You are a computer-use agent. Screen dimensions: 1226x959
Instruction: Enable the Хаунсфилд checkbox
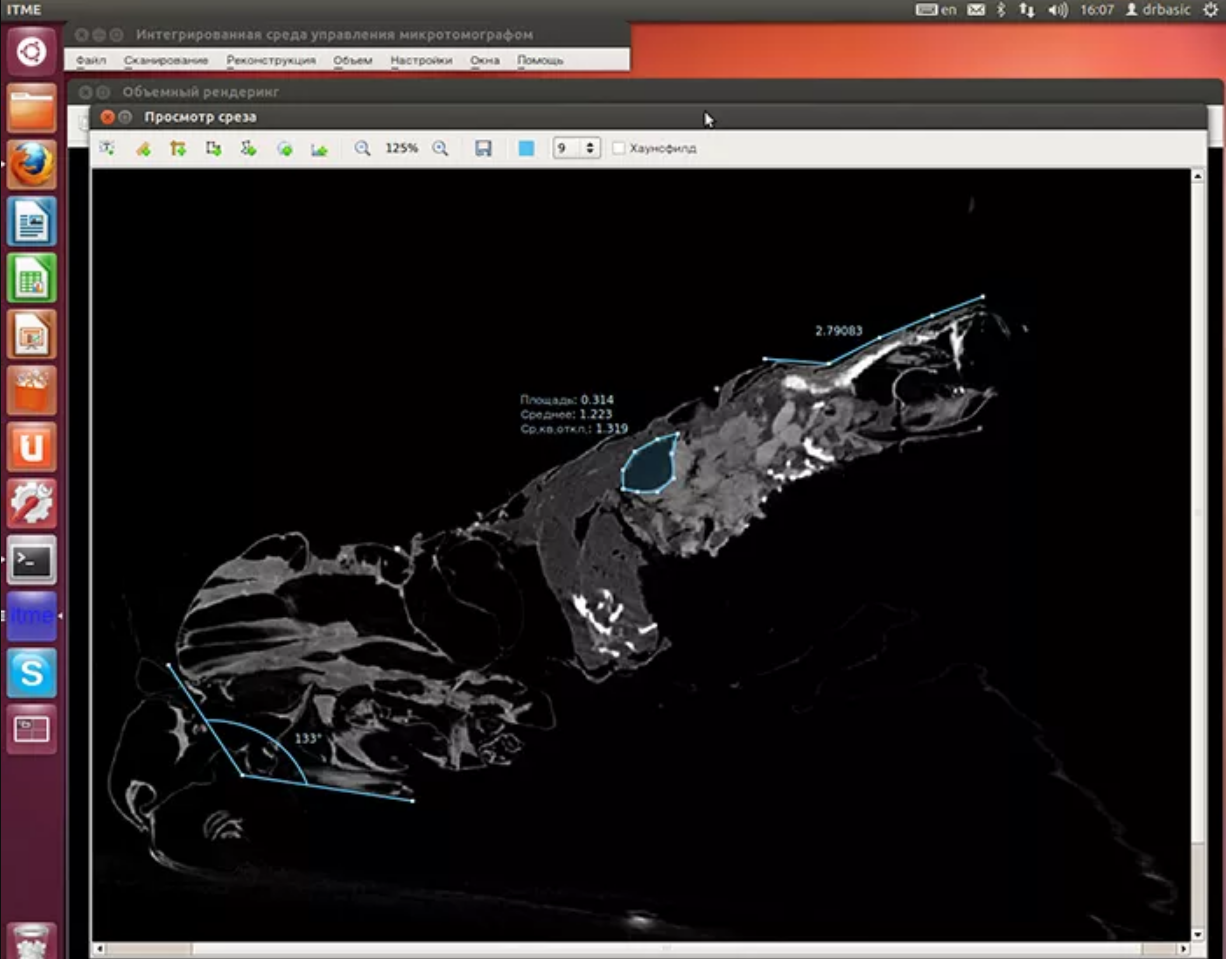pos(619,148)
